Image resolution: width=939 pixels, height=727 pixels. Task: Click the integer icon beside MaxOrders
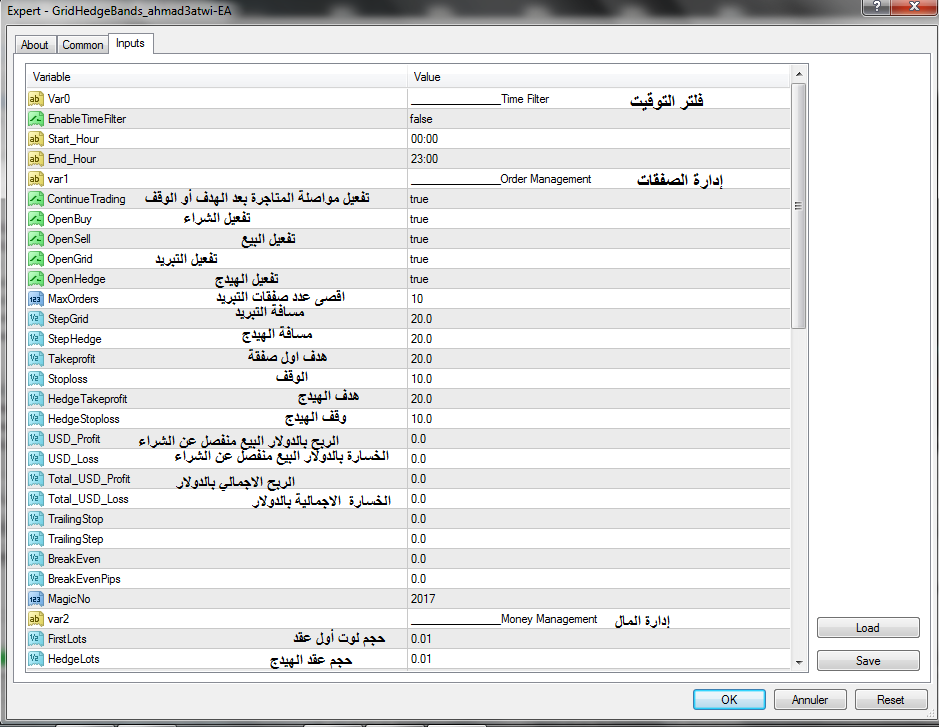click(x=35, y=299)
